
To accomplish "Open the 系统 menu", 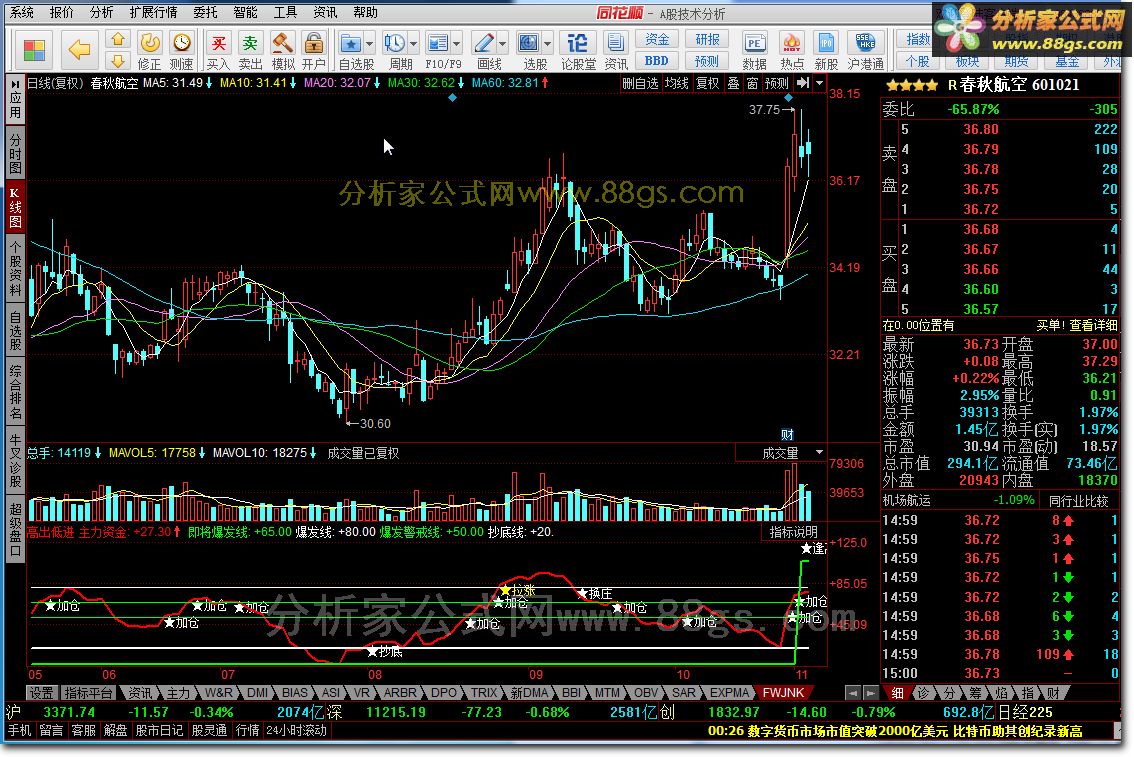I will (22, 12).
